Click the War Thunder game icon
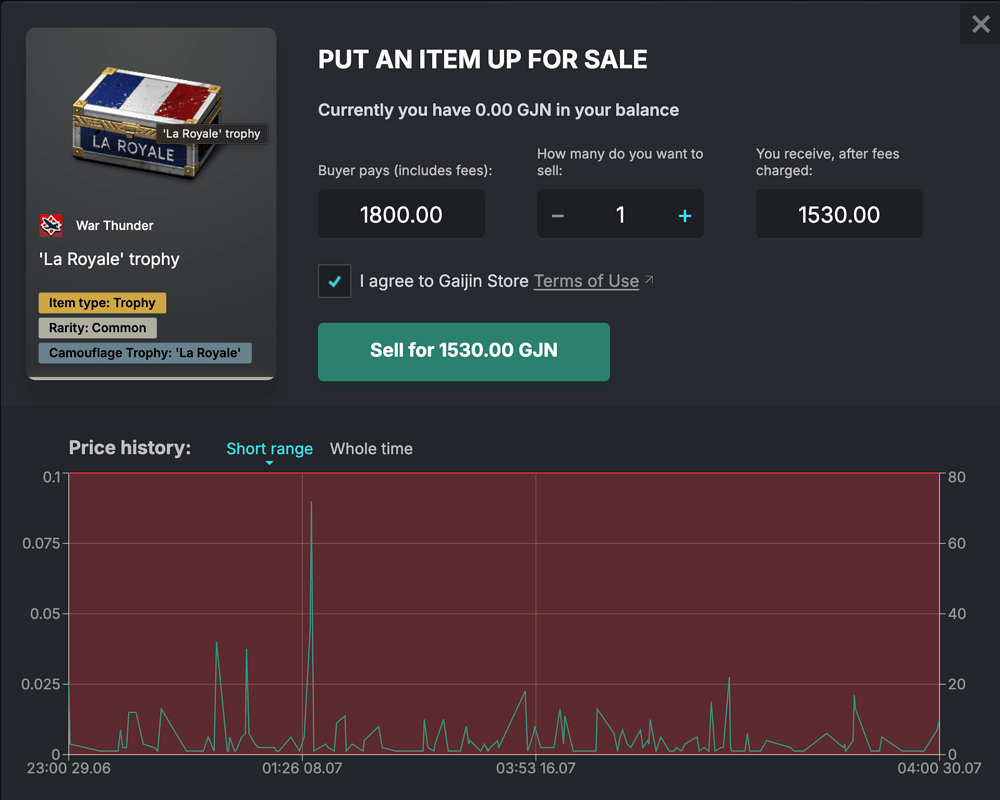The height and width of the screenshot is (800, 1000). pos(51,225)
